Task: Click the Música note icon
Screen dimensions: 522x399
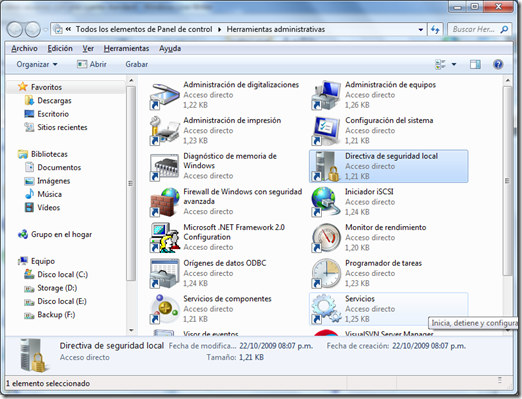Action: [x=29, y=194]
